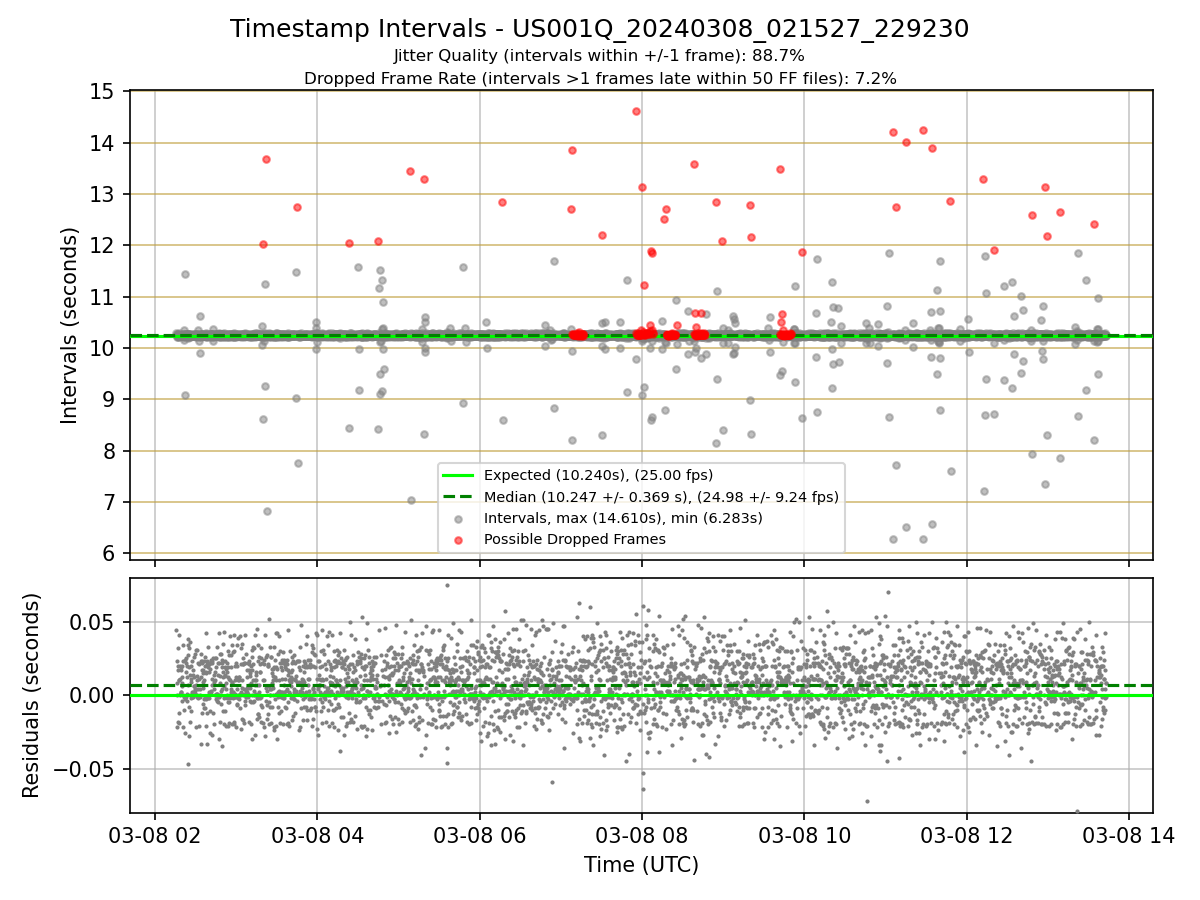This screenshot has width=1200, height=900.
Task: Click x-axis tick label '03-08 14'
Action: point(1129,835)
